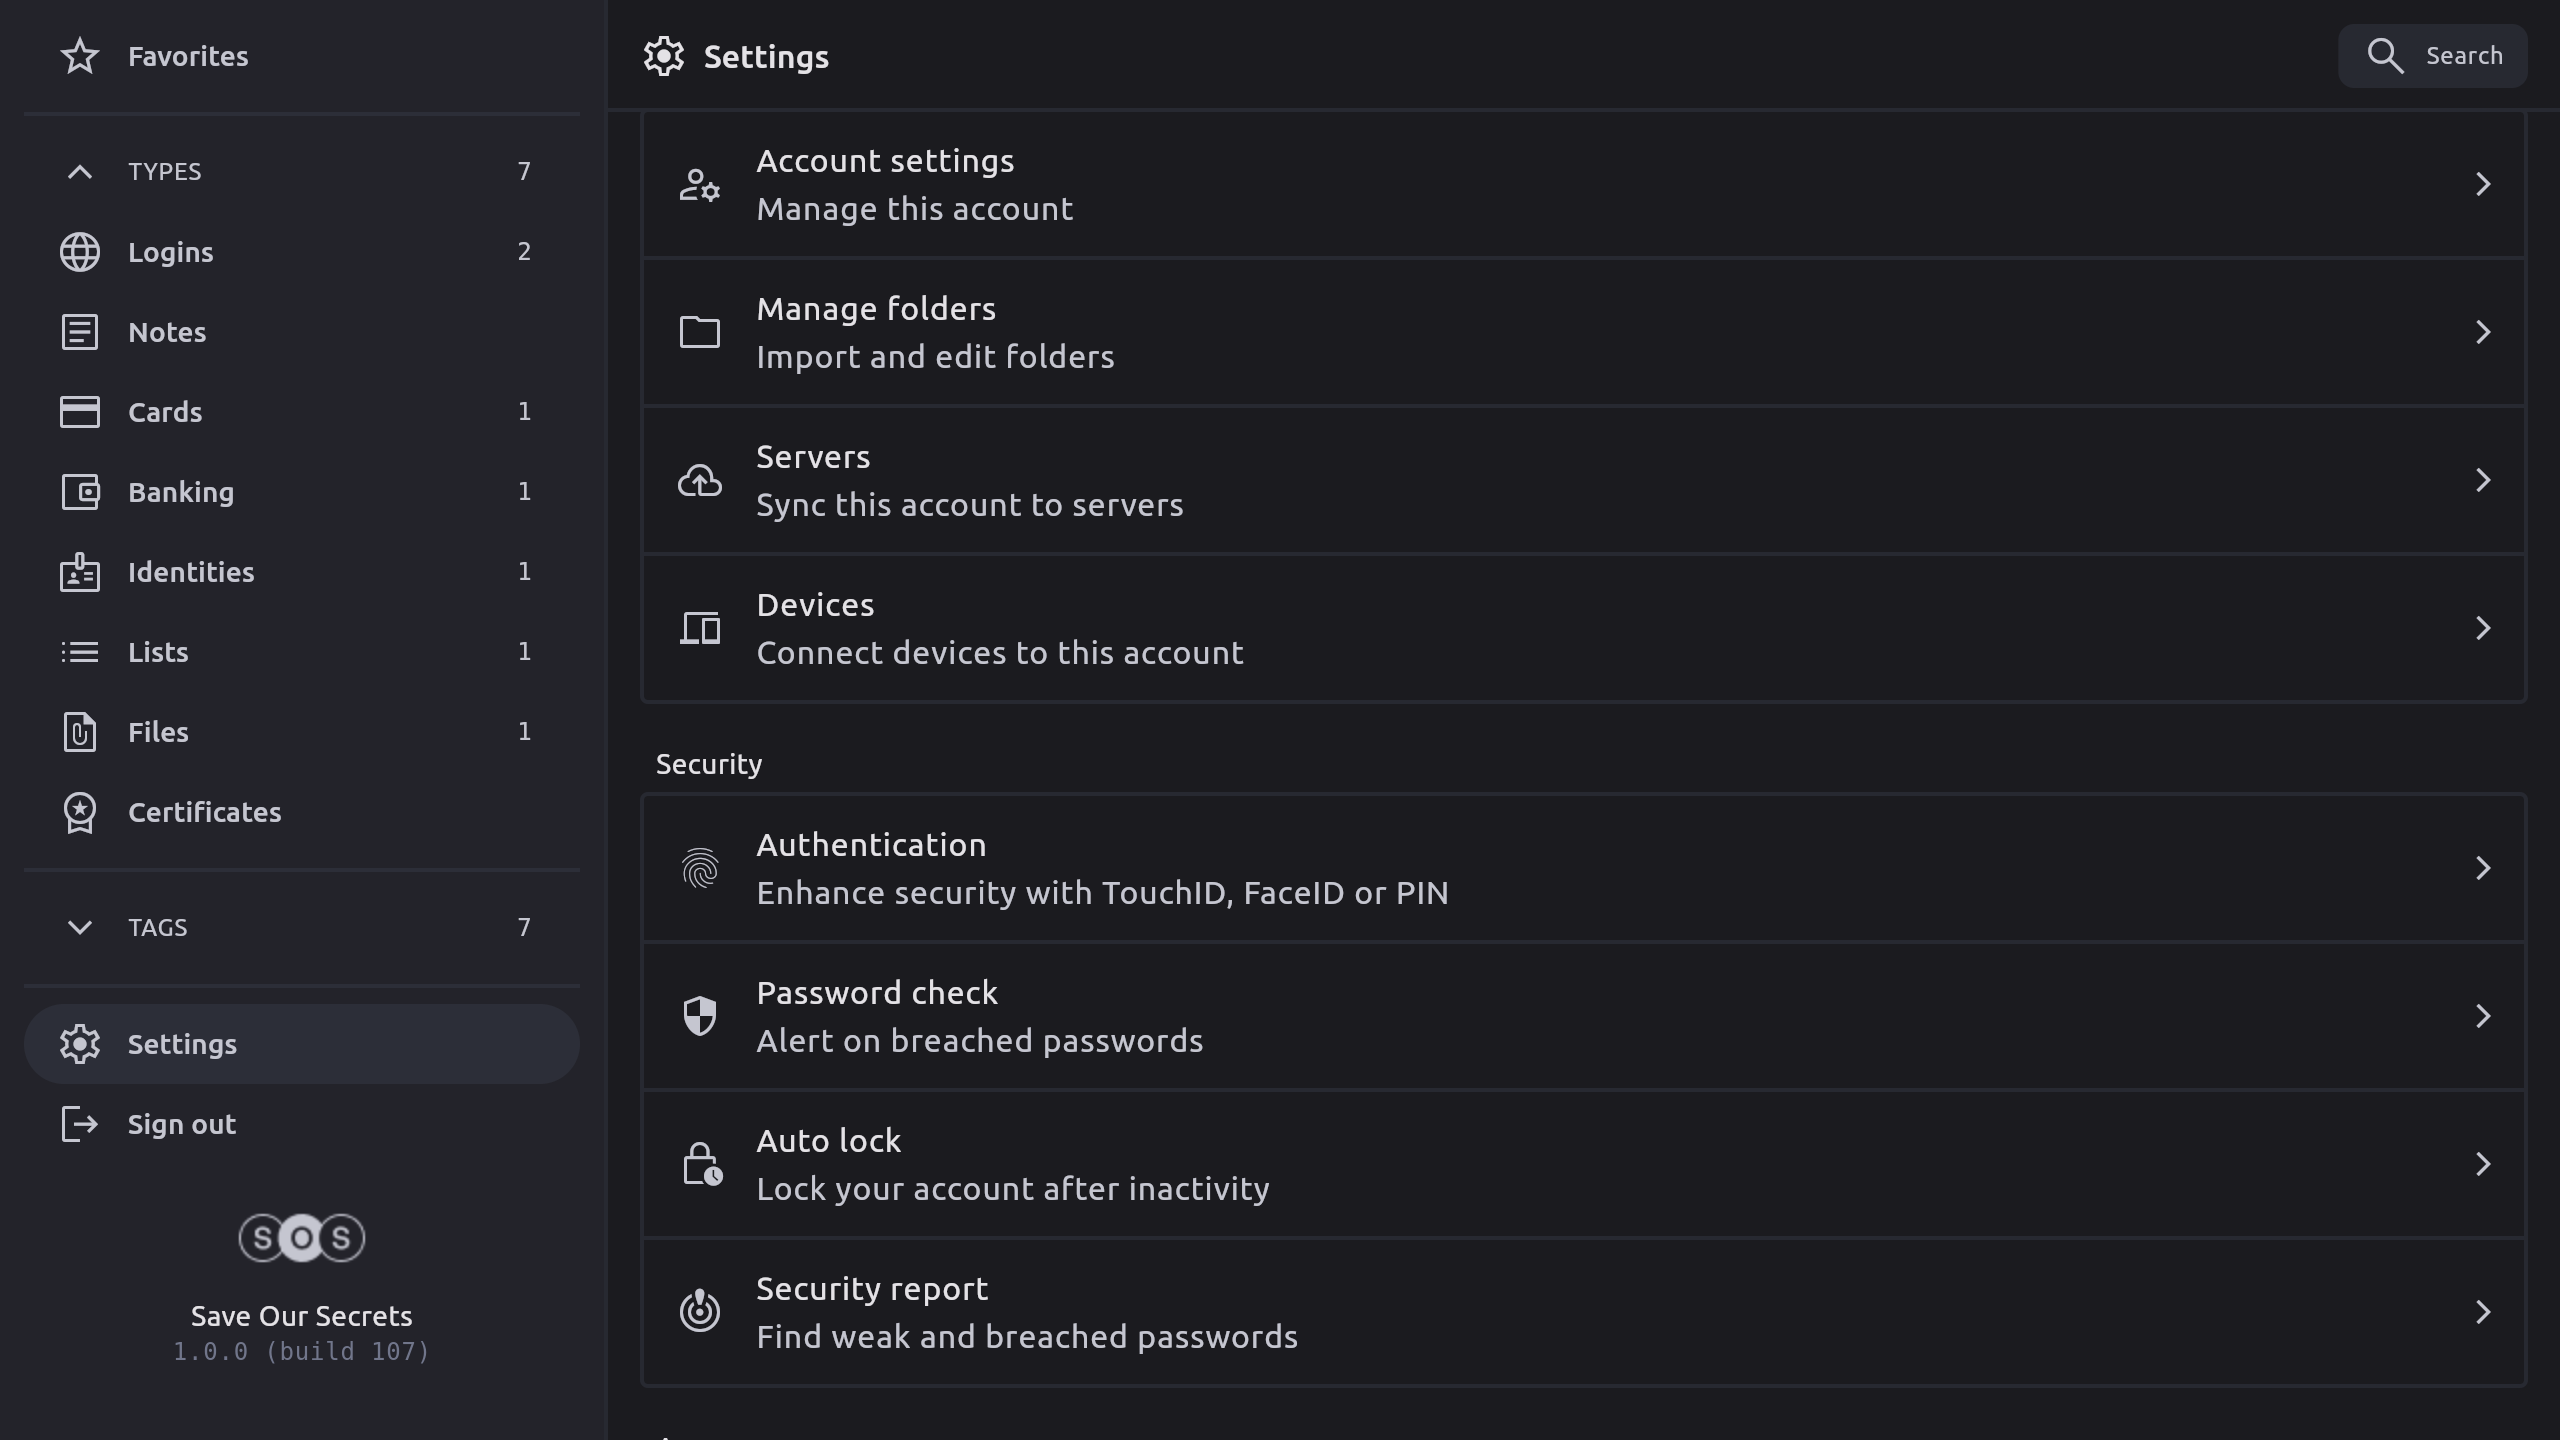Open Account settings chevron arrow
Screen dimensions: 2560x1440
(x=2482, y=184)
